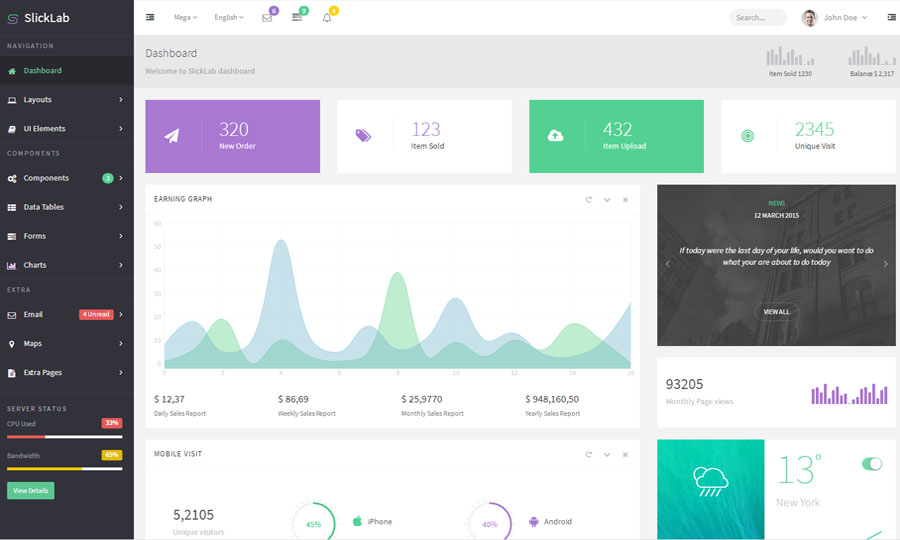900x540 pixels.
Task: Click the envelope messages icon in top bar
Action: (267, 18)
